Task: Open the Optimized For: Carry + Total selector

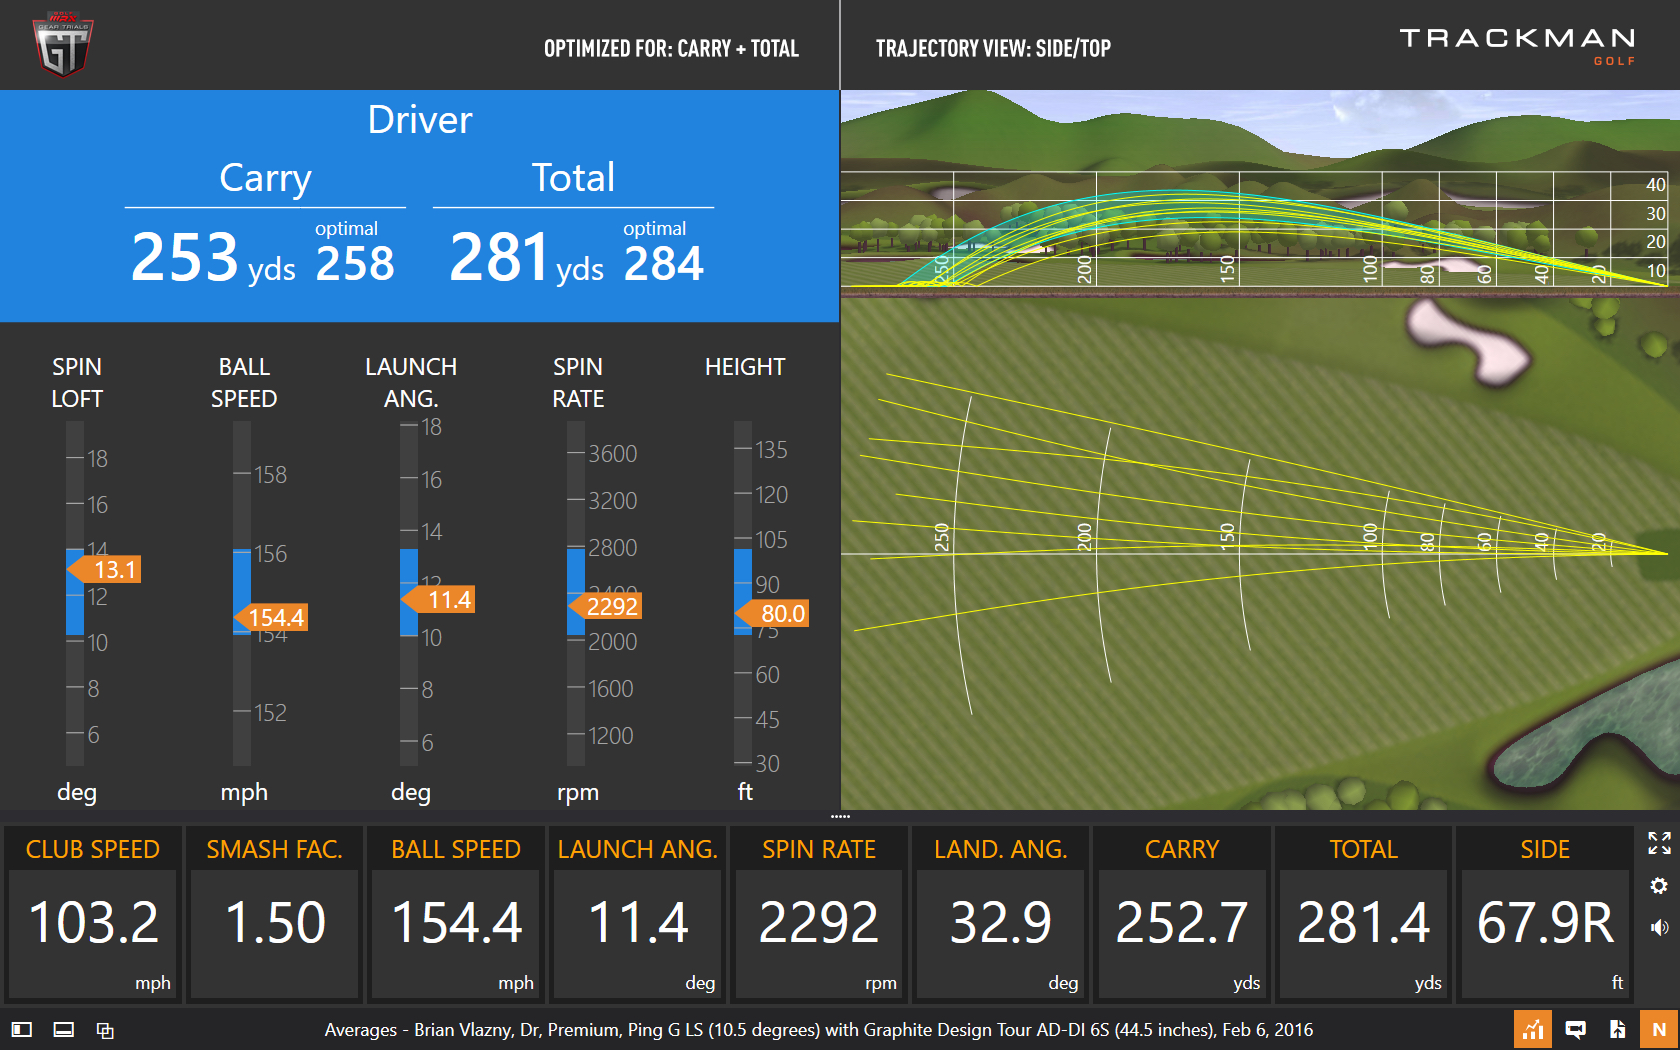Action: click(671, 48)
